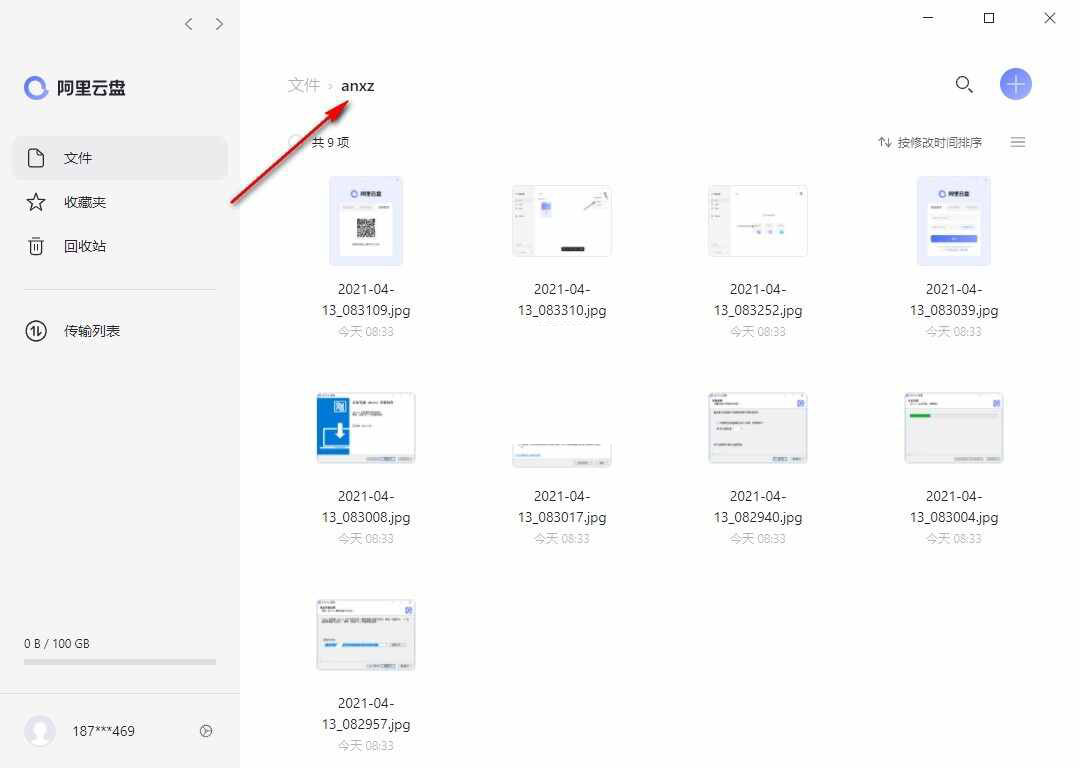Click the 文件 breadcrumb link
Screen dimensions: 1080x768
(304, 85)
